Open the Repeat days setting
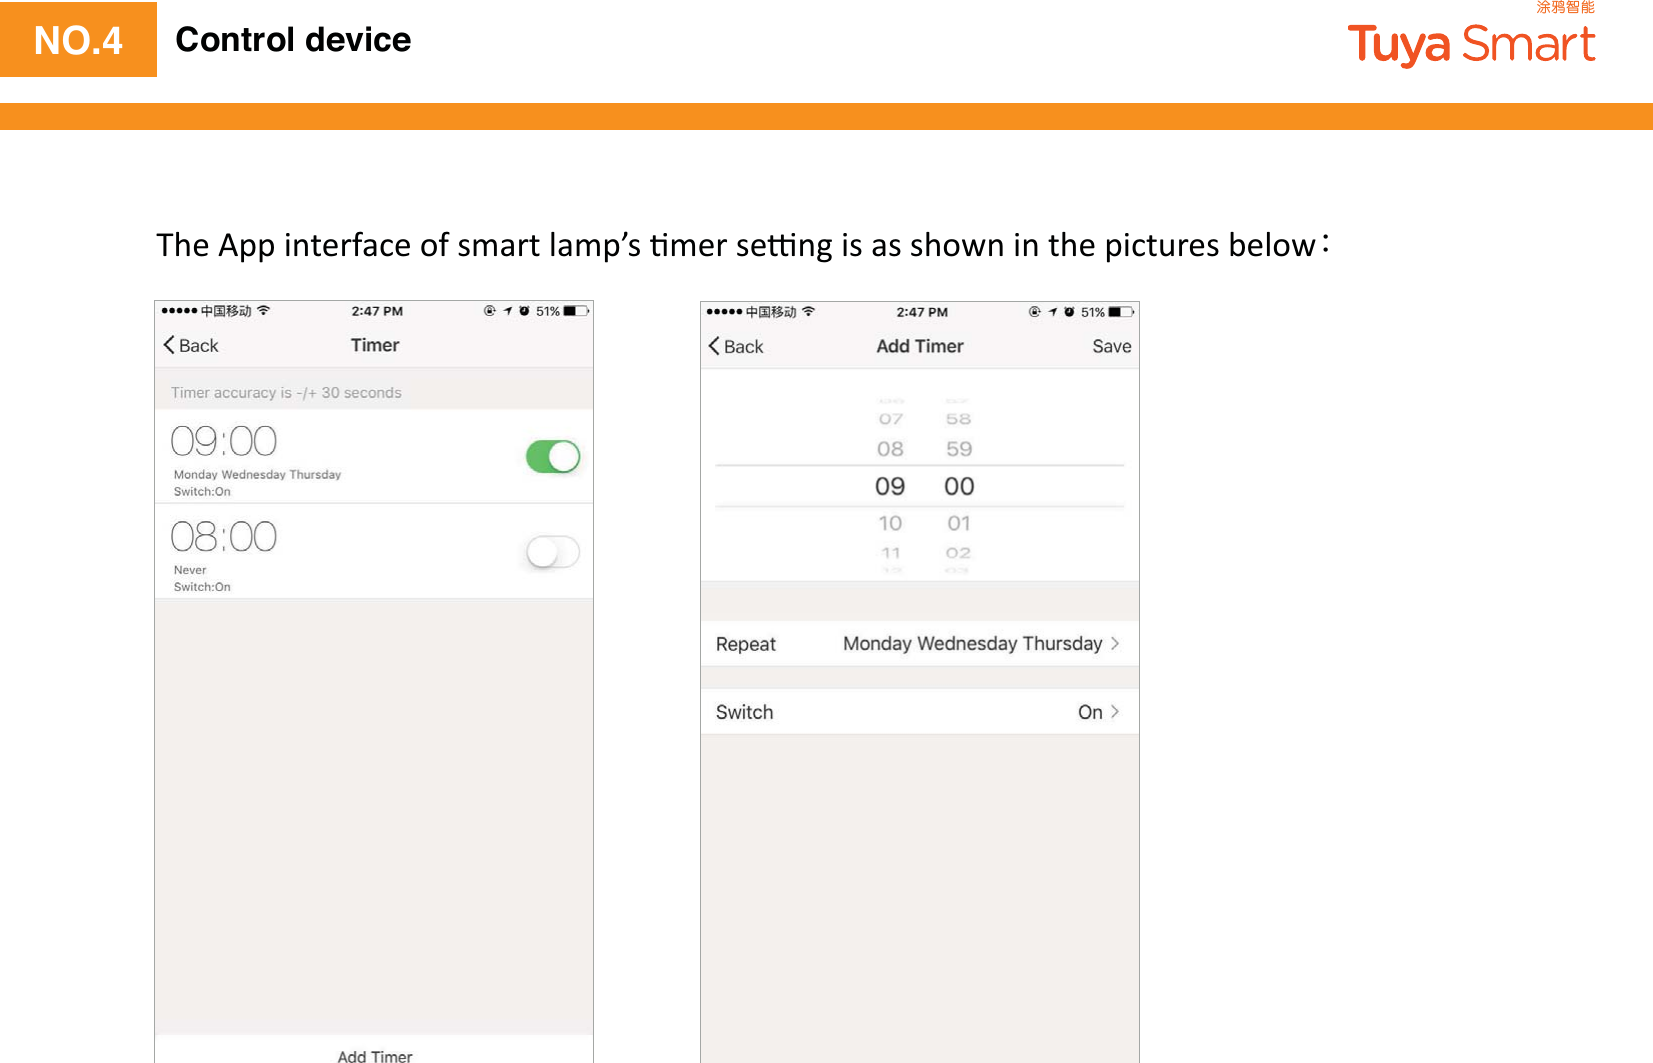 919,644
